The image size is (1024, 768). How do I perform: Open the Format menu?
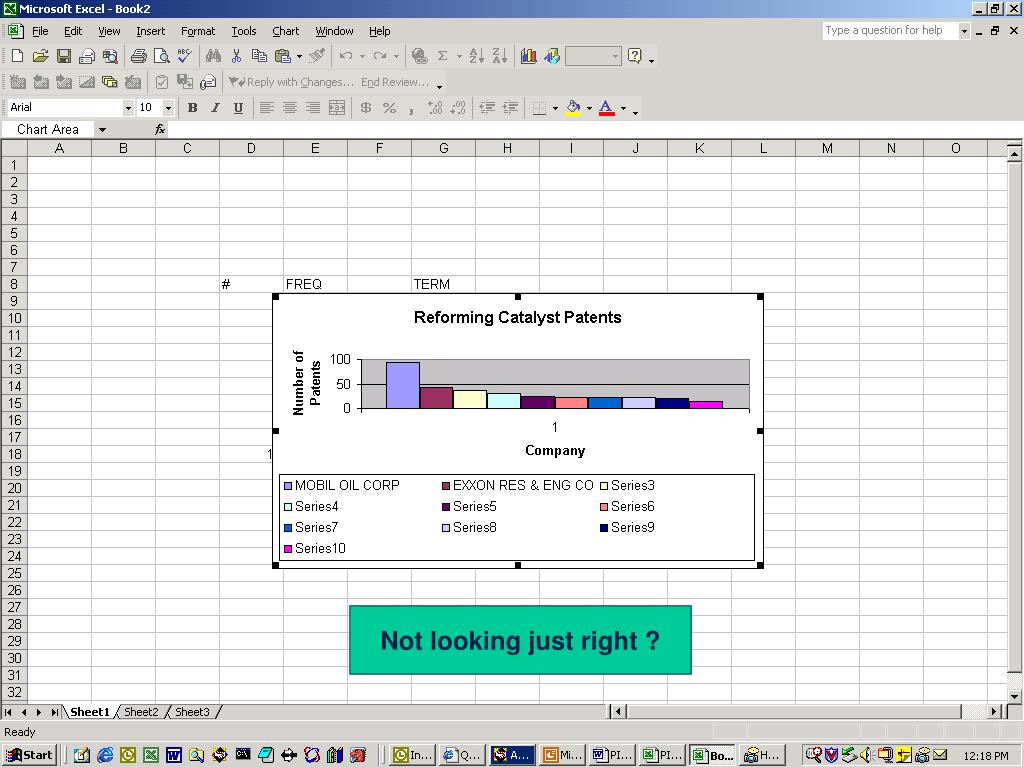[x=198, y=31]
